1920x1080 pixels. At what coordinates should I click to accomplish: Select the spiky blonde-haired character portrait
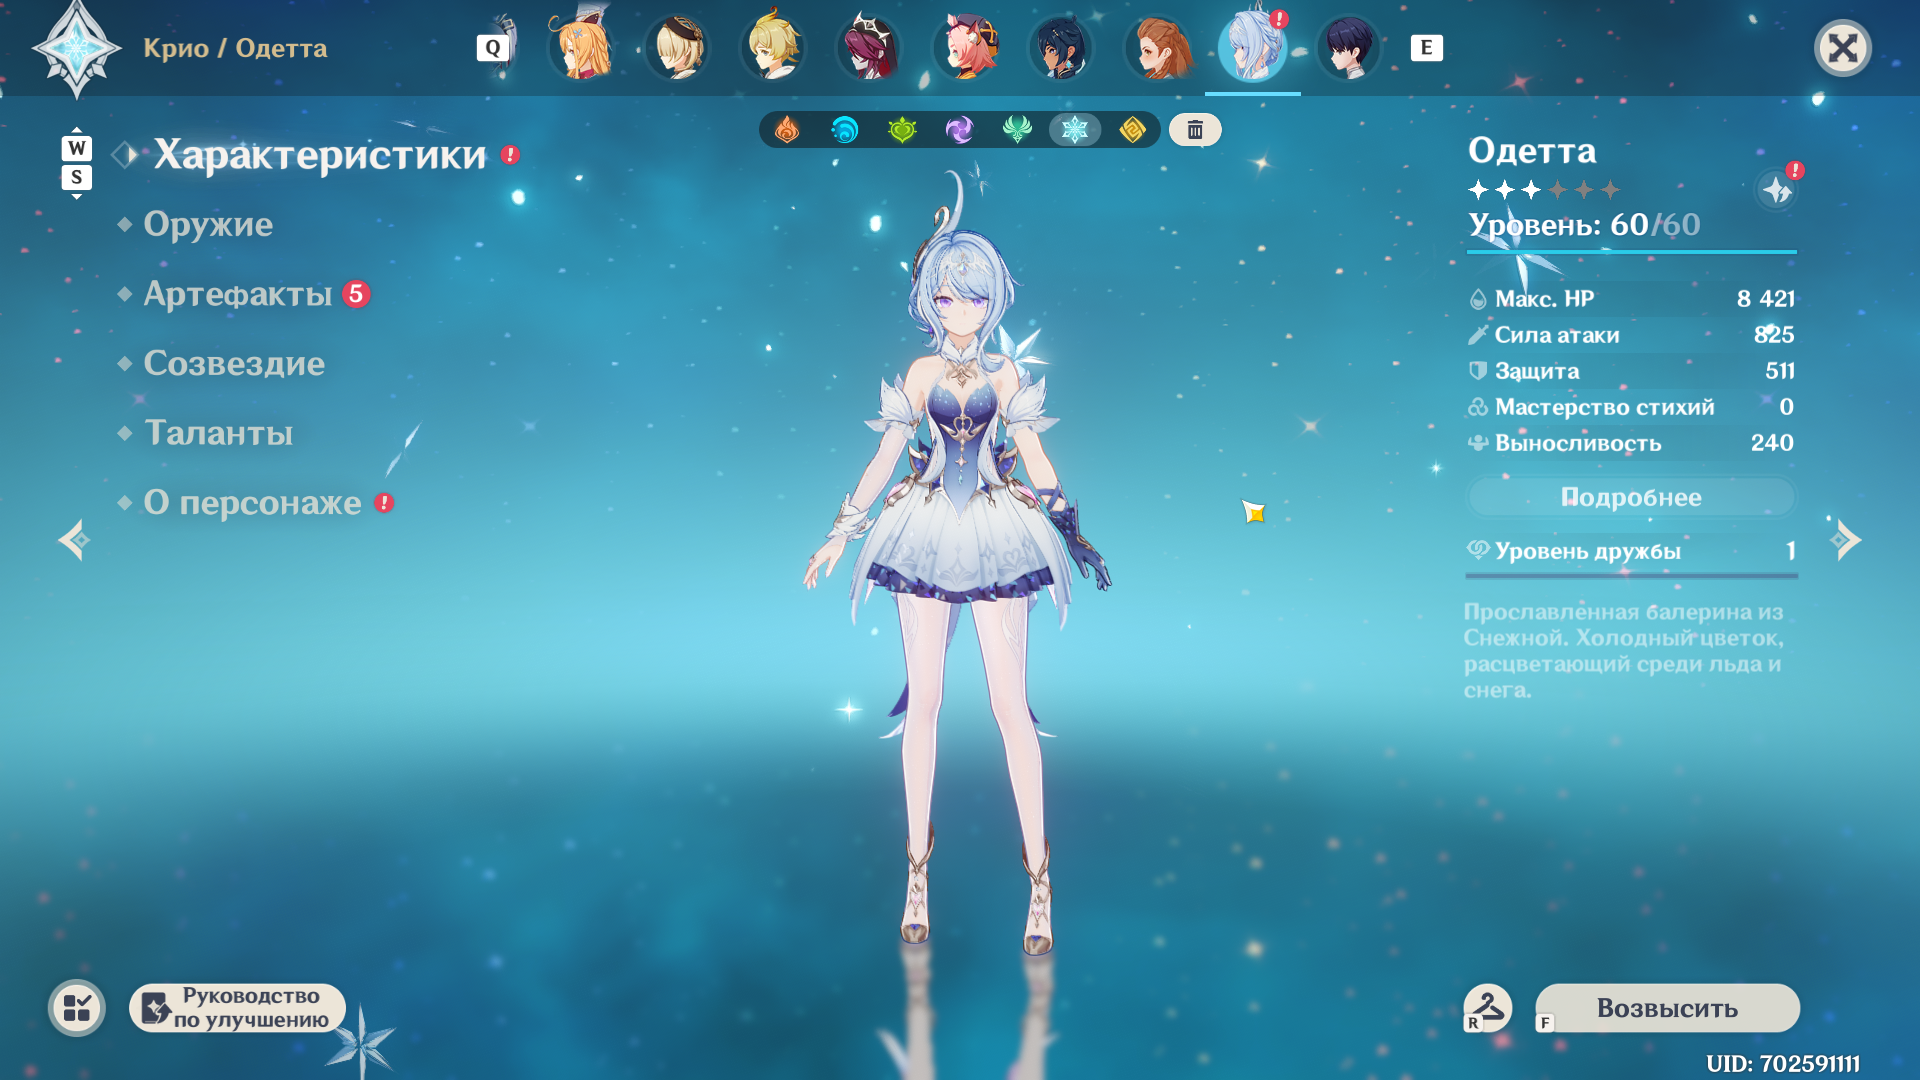(773, 47)
